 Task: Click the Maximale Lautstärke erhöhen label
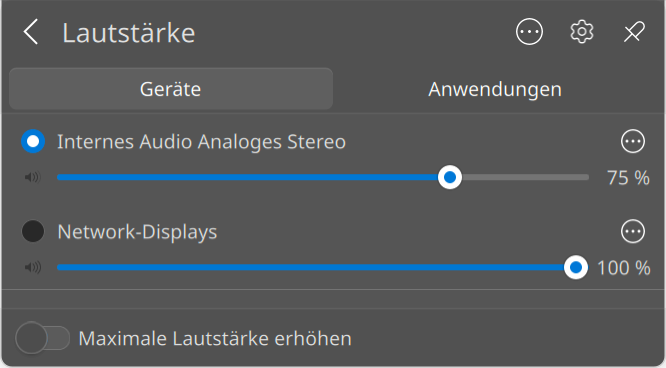pyautogui.click(x=215, y=339)
